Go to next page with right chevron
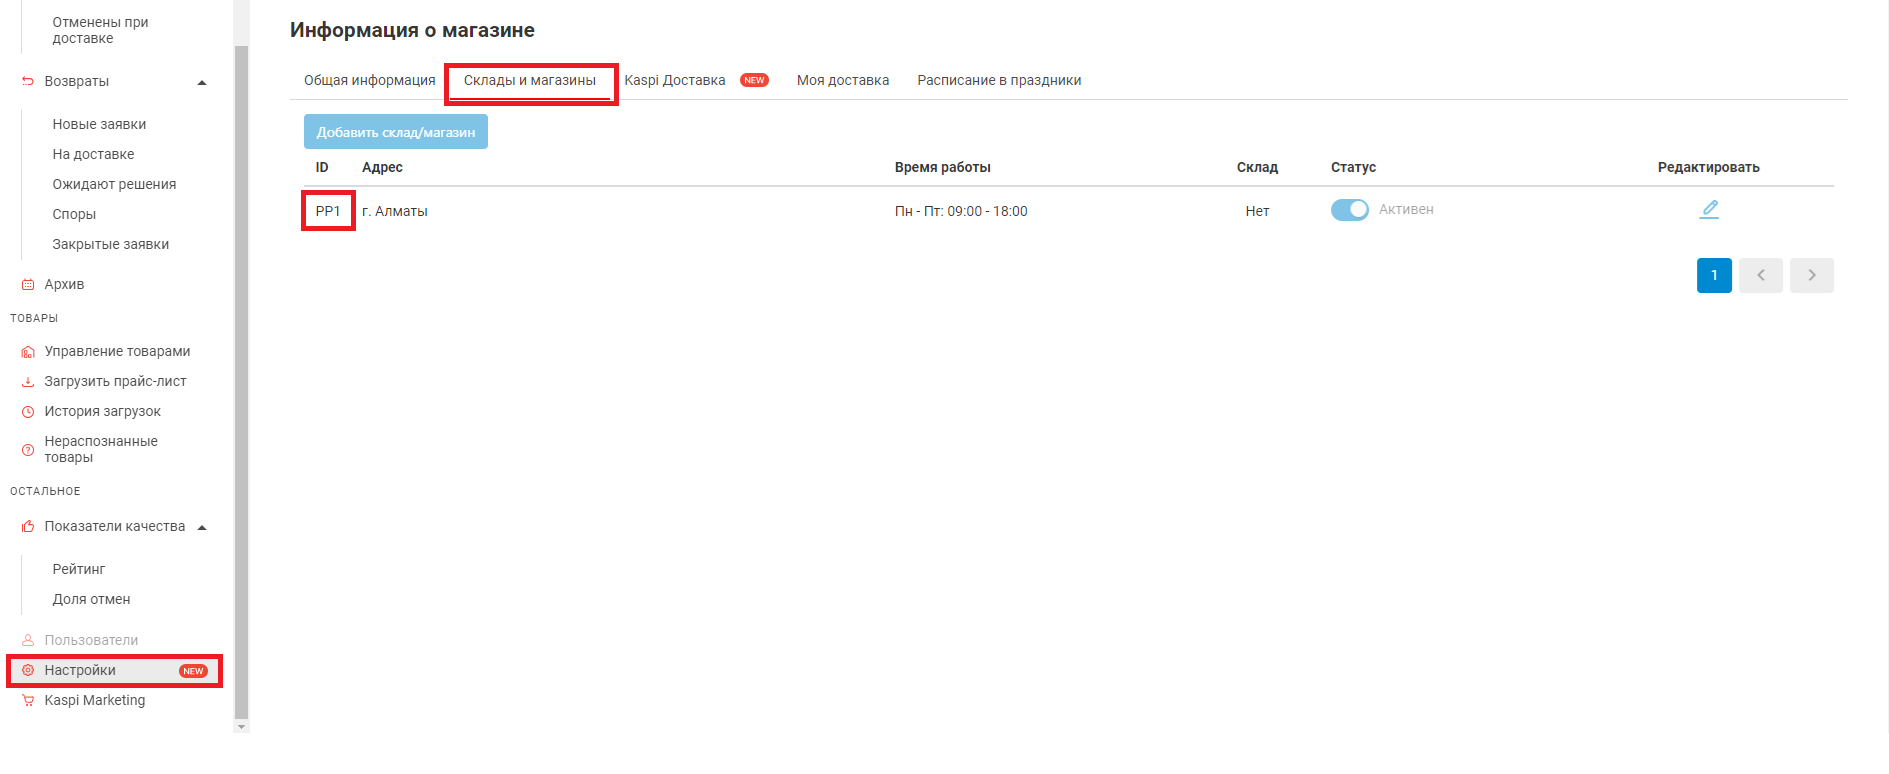This screenshot has width=1889, height=774. [x=1811, y=275]
